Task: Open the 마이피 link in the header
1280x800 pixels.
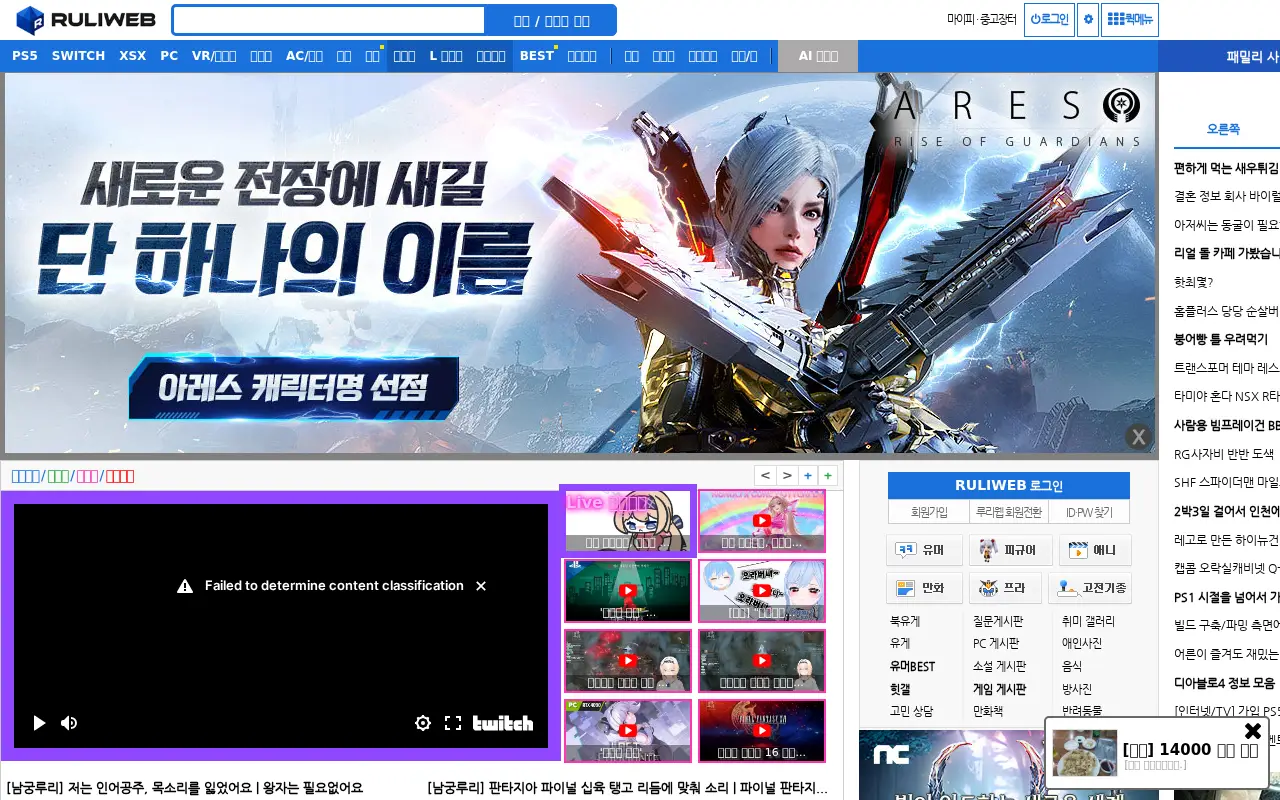Action: coord(960,19)
